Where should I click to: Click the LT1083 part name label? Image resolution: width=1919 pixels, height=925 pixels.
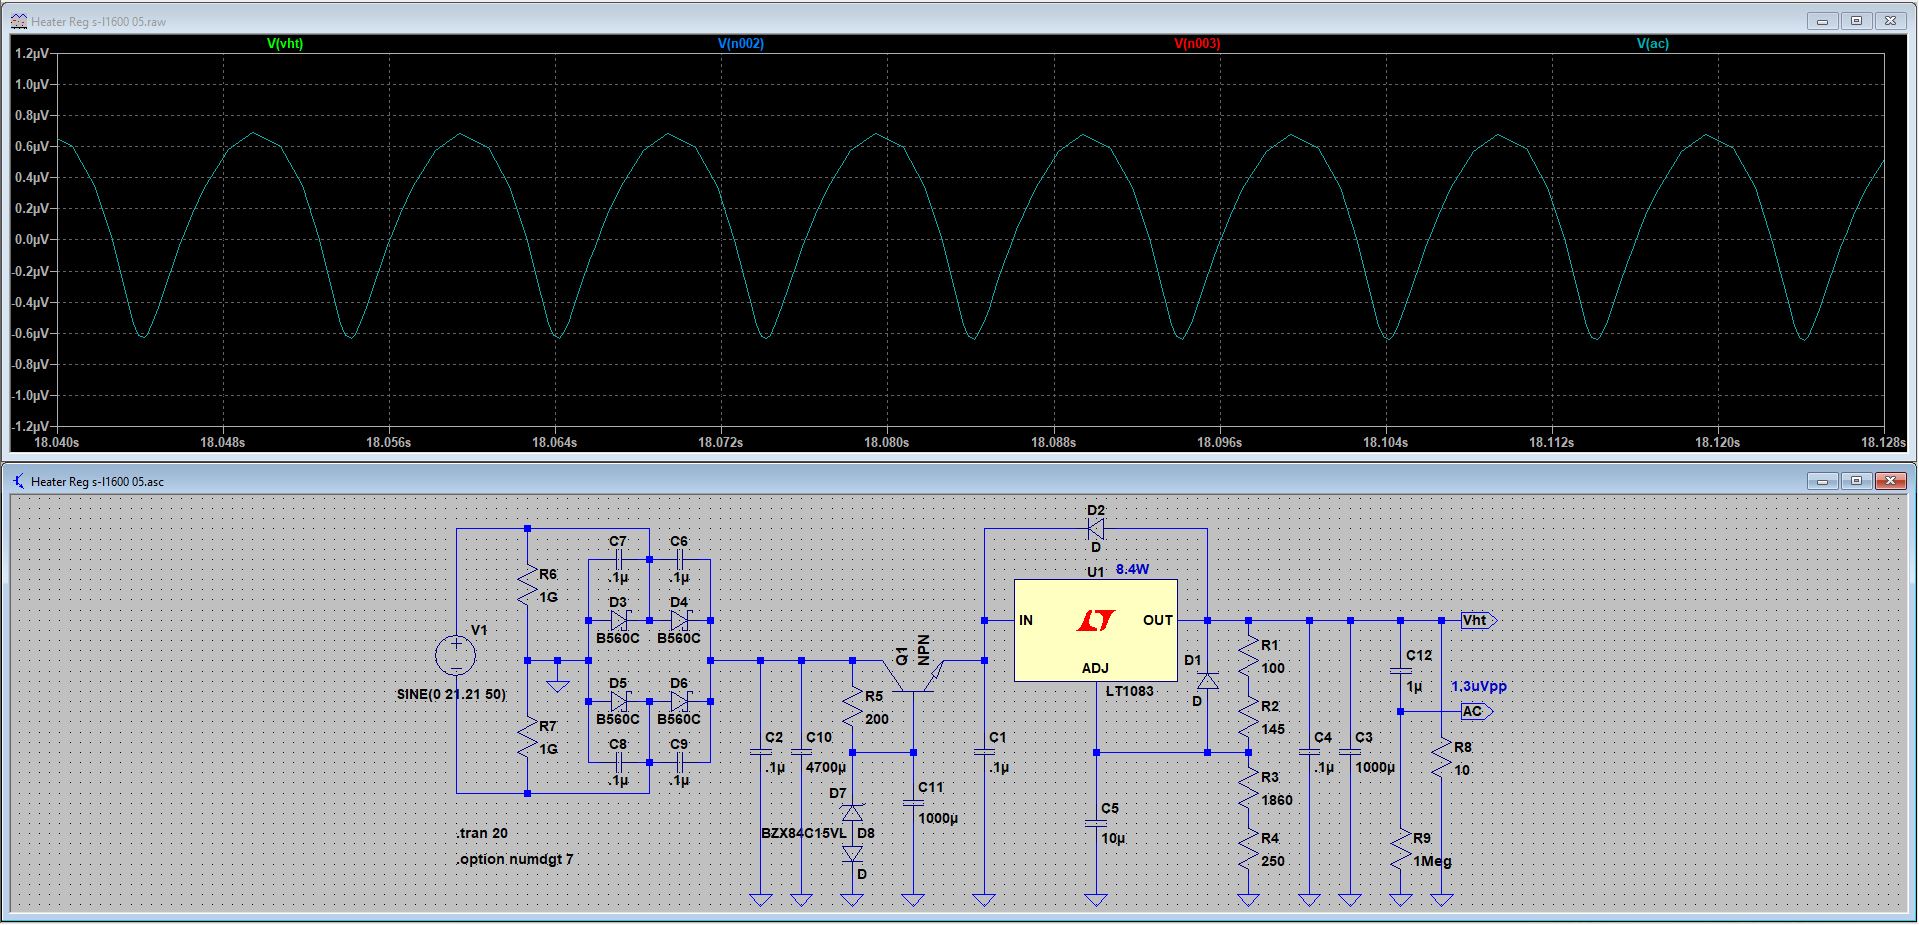point(1130,691)
